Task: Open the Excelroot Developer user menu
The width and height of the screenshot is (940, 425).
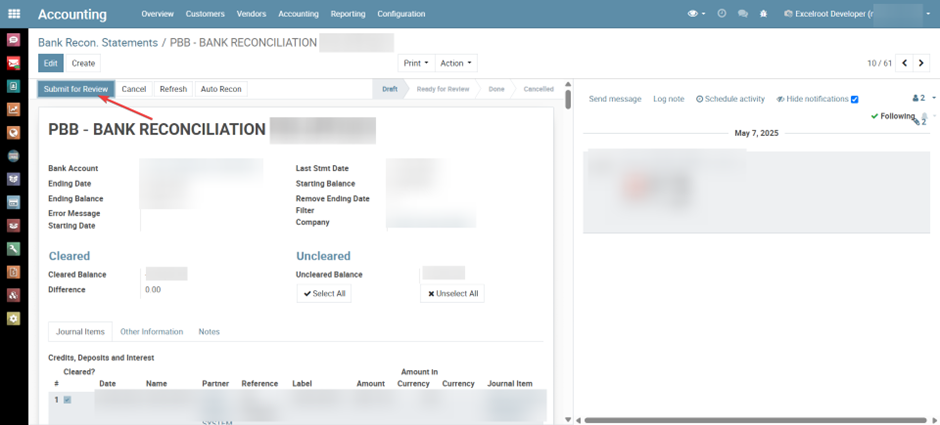Action: (x=857, y=14)
